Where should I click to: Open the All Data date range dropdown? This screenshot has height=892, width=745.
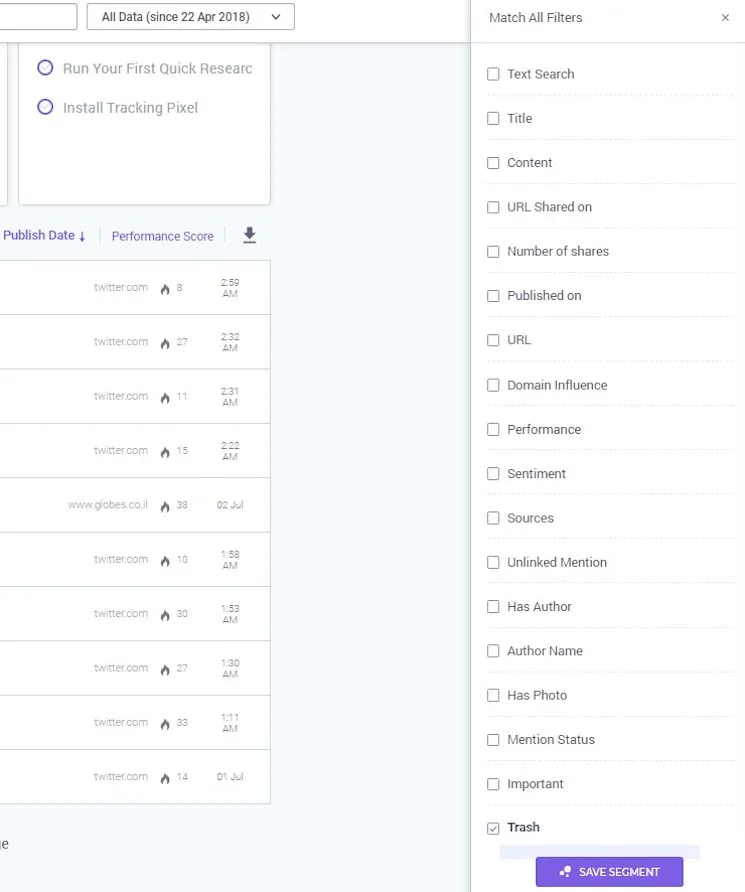(190, 16)
